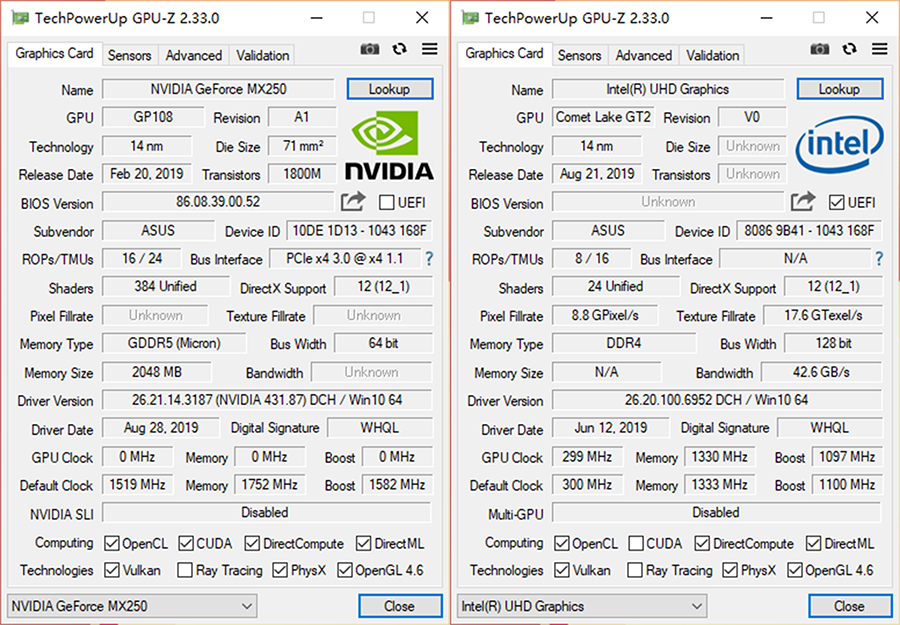
Task: Switch to Advanced tab in Intel window
Action: (644, 56)
